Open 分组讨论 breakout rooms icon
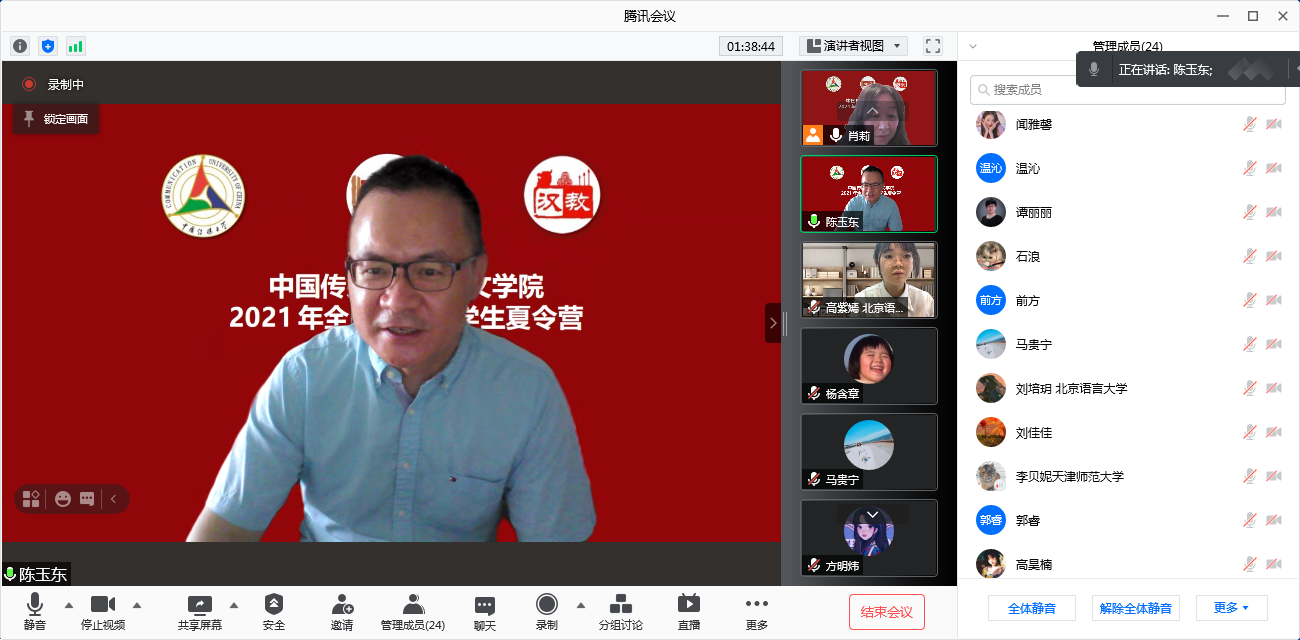Image resolution: width=1300 pixels, height=640 pixels. point(621,605)
